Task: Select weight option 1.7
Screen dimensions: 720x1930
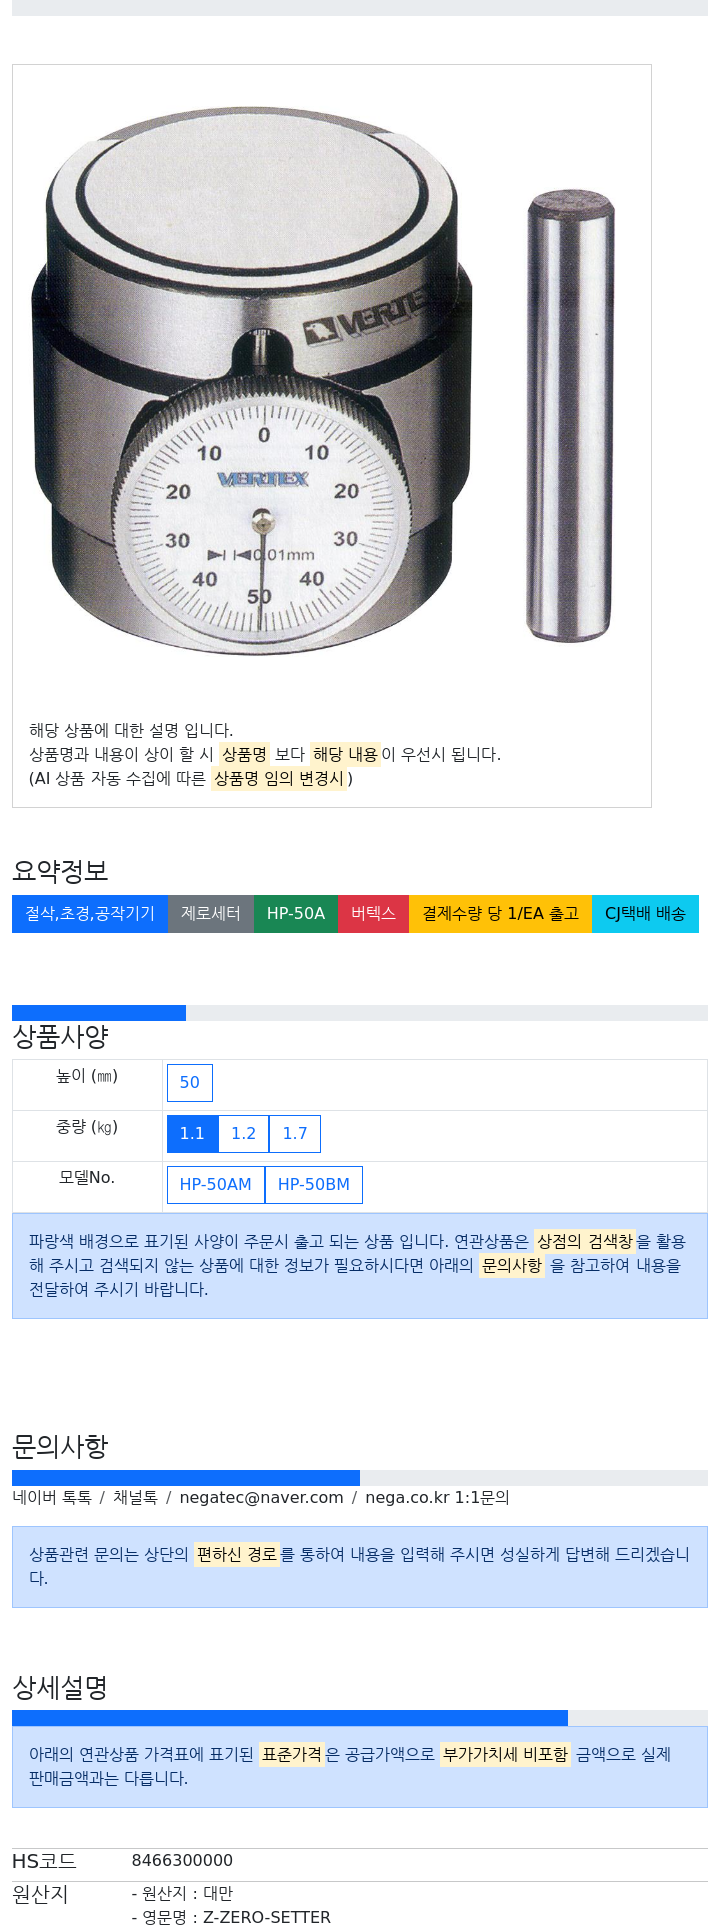Action: point(295,1134)
